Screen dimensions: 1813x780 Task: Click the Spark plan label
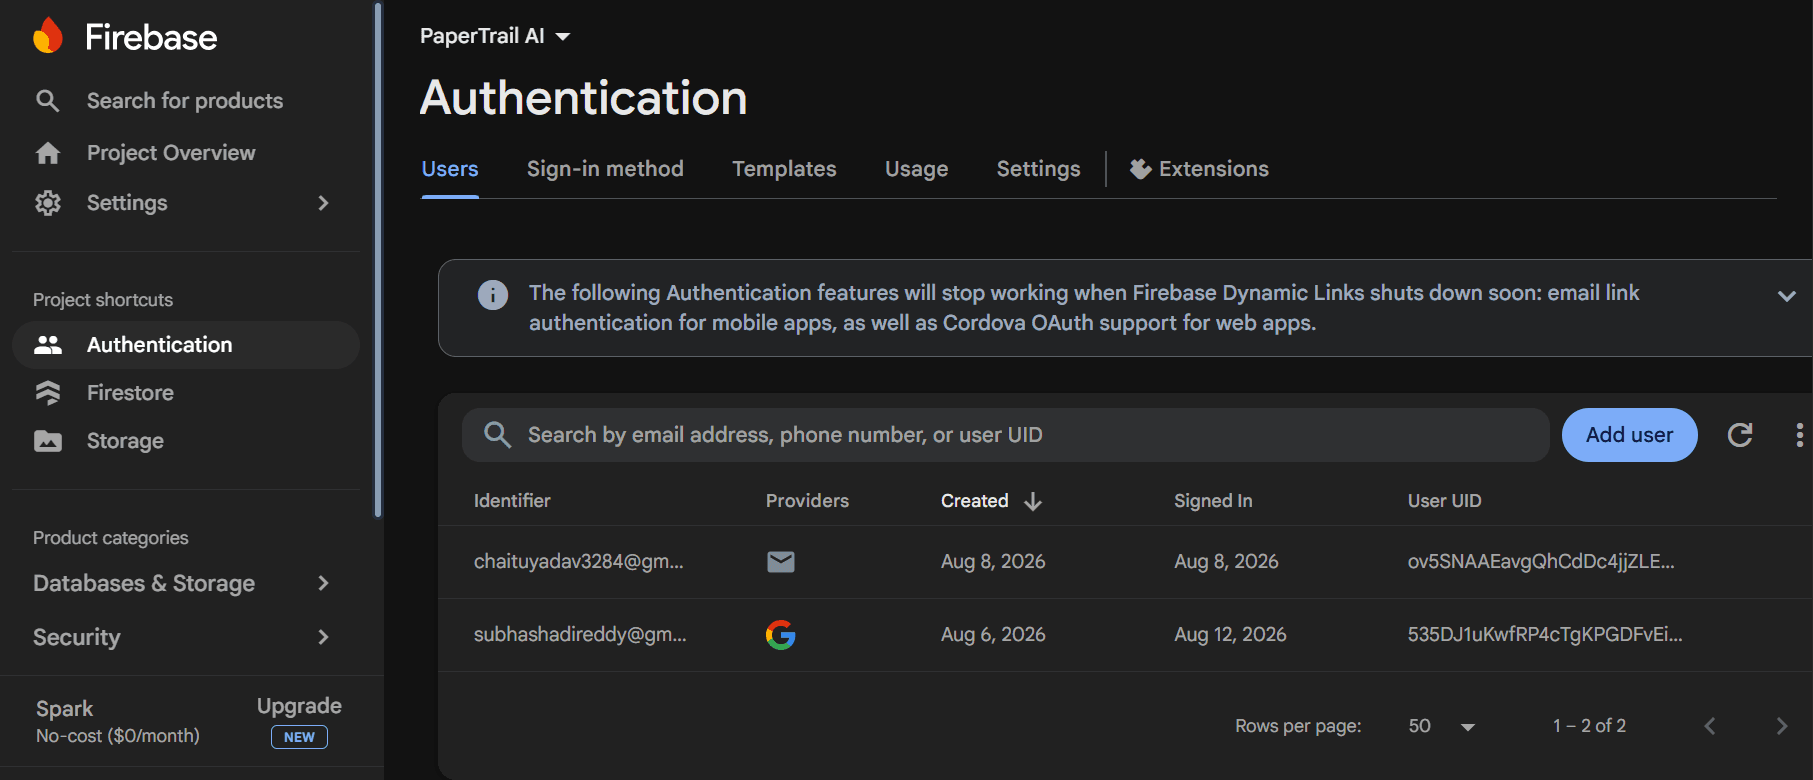(x=64, y=709)
